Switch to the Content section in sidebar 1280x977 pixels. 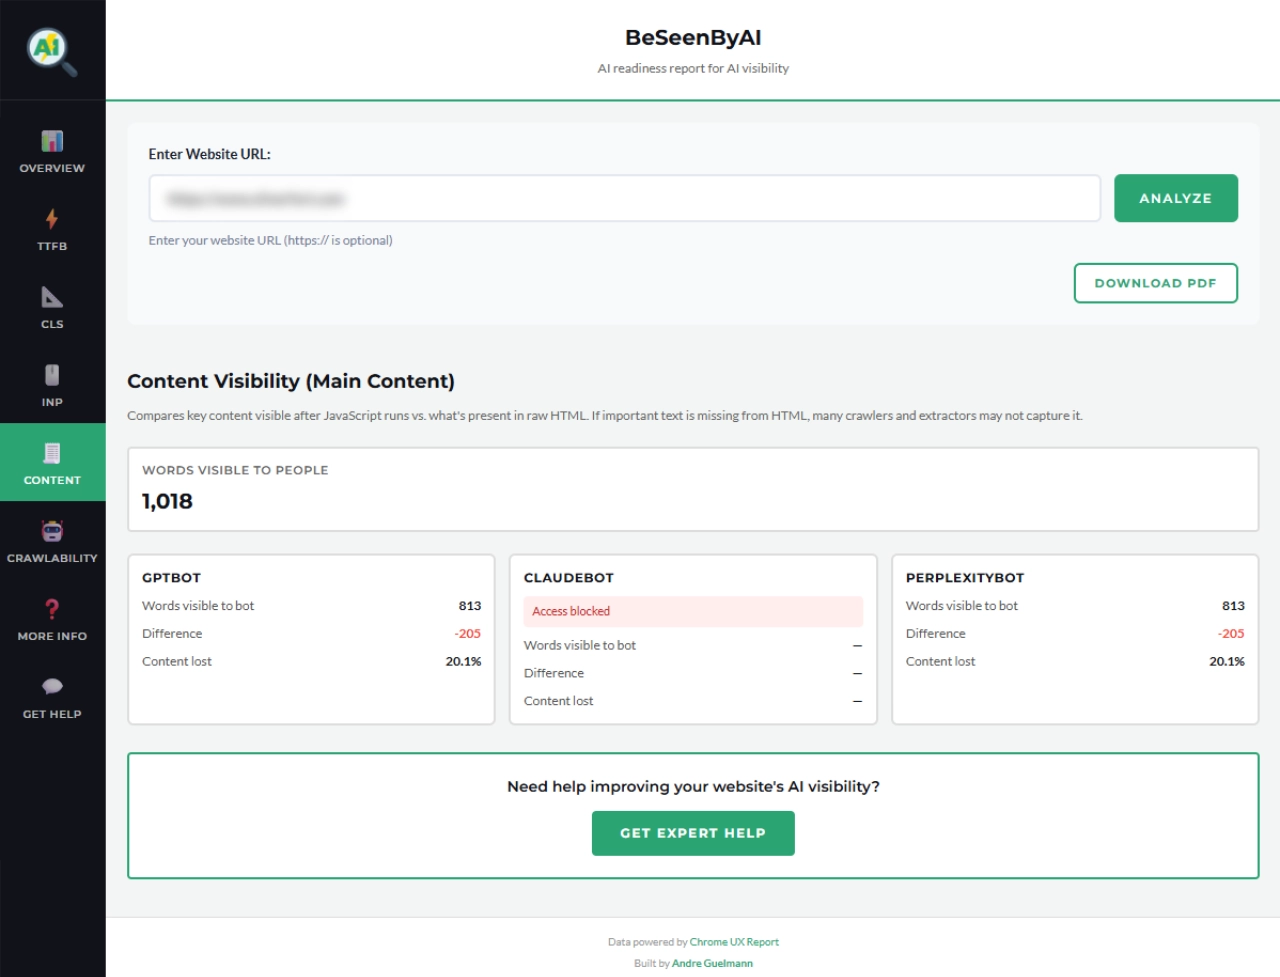click(x=52, y=463)
